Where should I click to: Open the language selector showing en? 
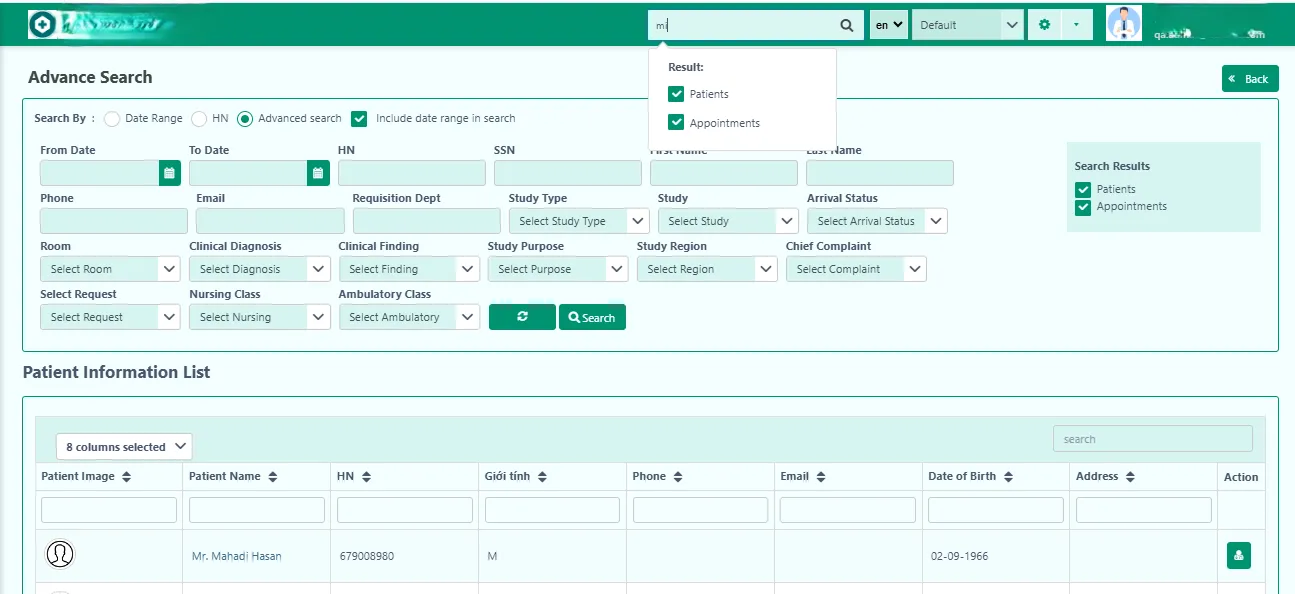point(888,25)
